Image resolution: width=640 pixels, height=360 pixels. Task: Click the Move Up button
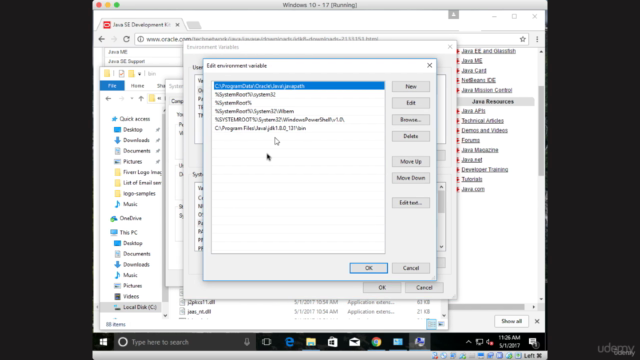(411, 162)
